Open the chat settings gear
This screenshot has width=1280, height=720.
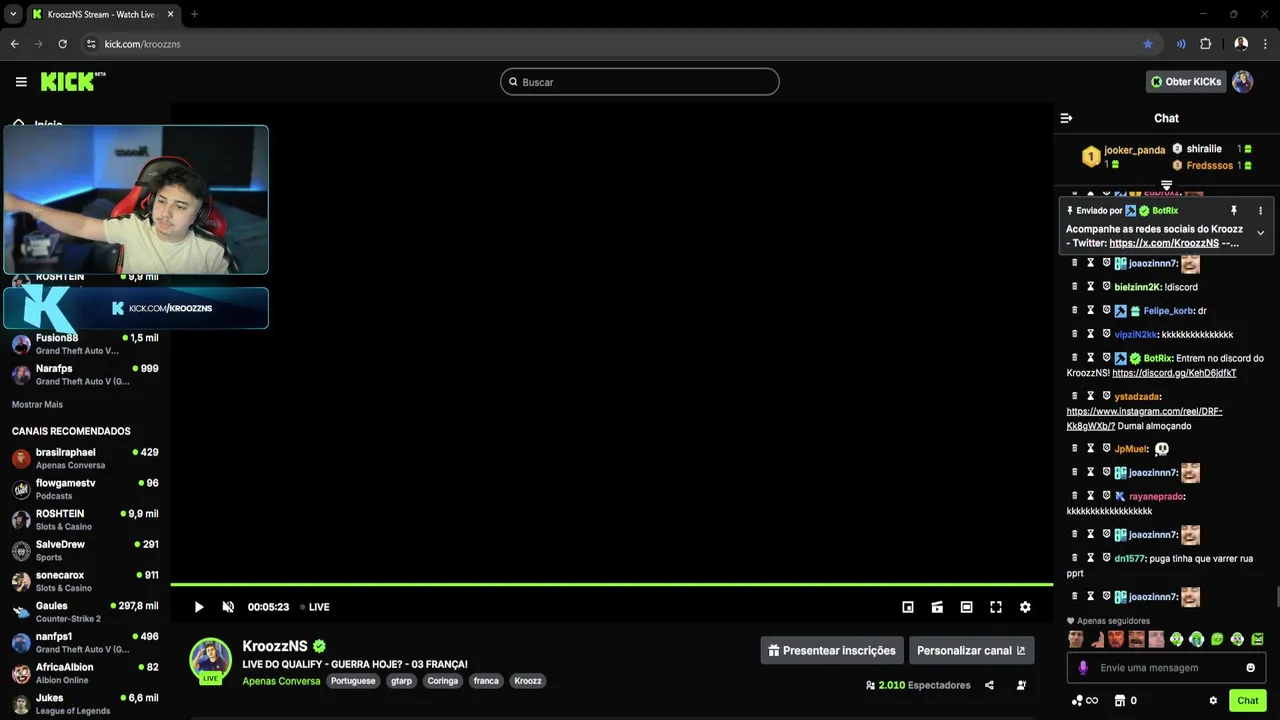pos(1213,701)
